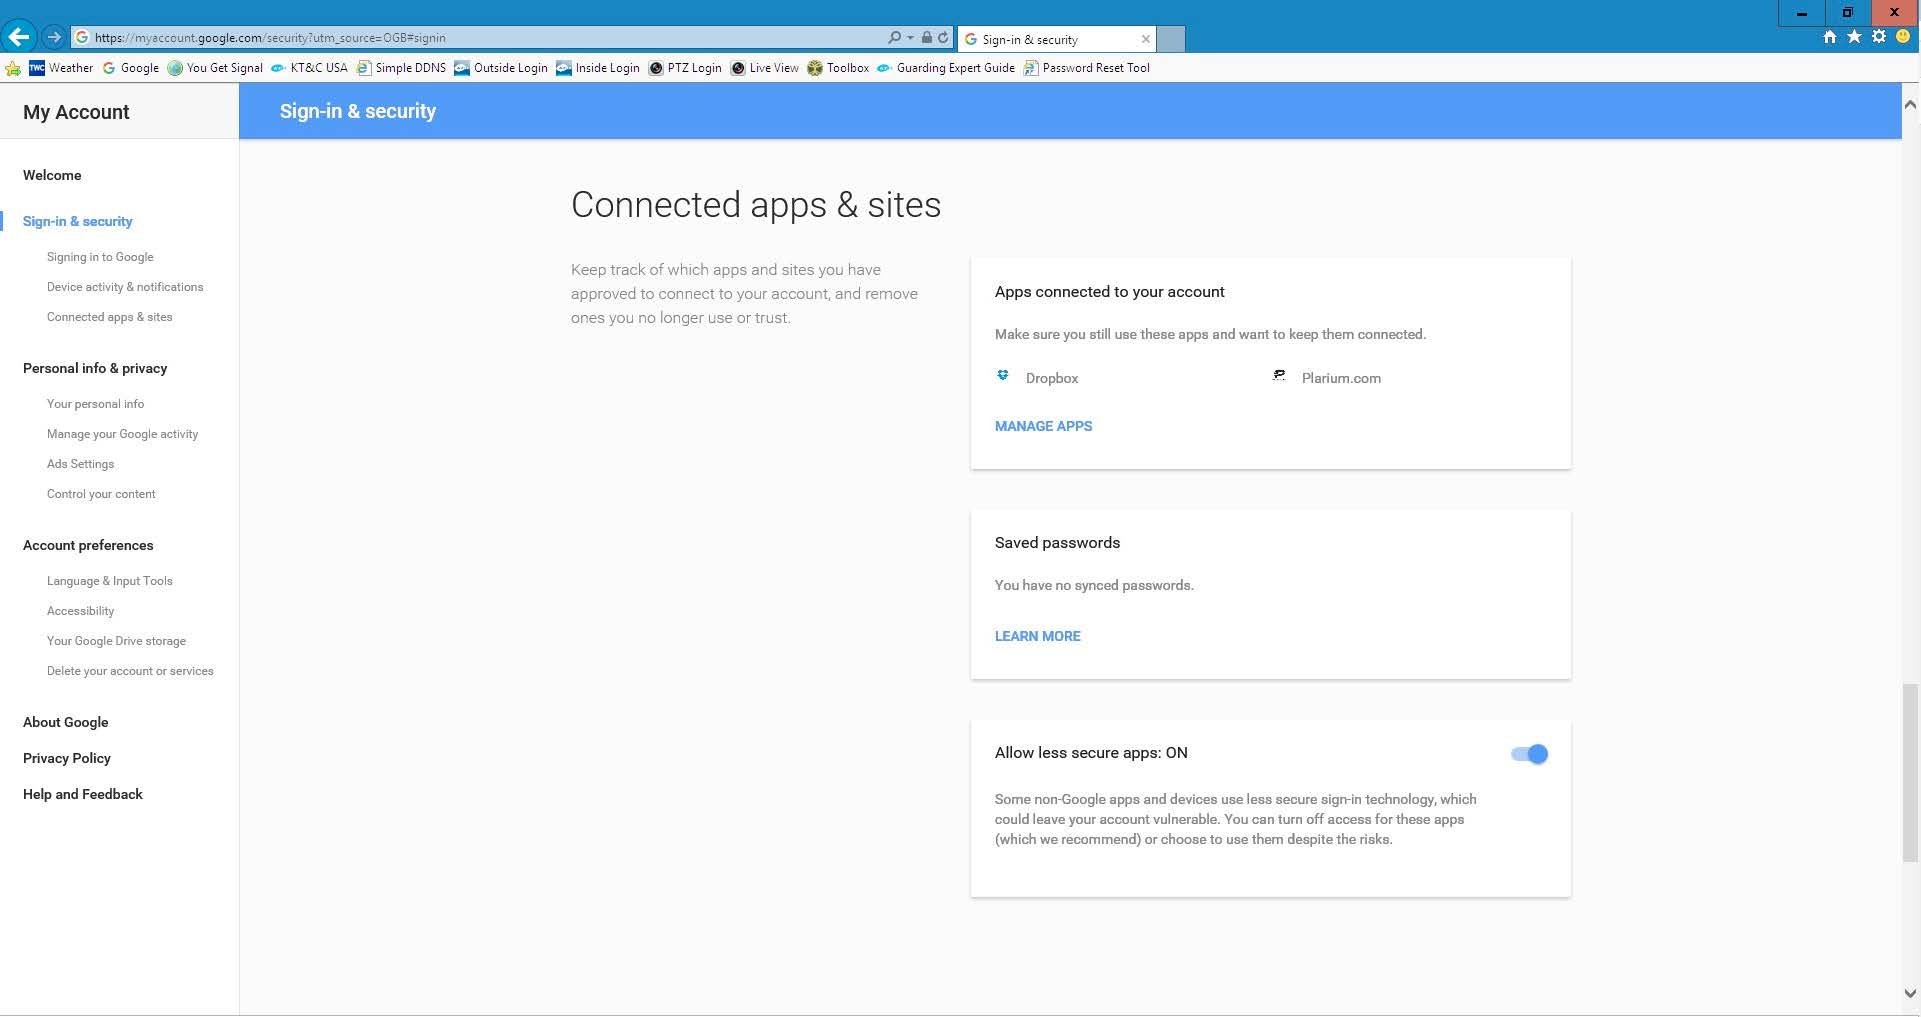Click the browser Back arrow button

19,37
